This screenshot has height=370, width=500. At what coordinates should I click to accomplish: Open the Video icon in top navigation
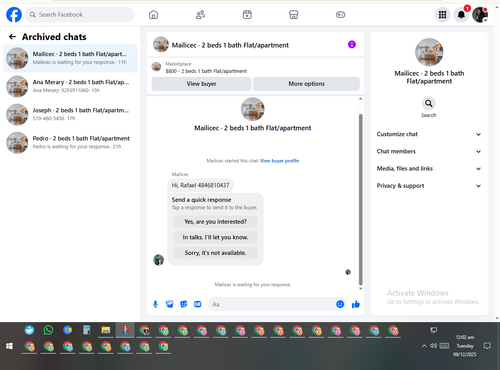click(x=247, y=15)
